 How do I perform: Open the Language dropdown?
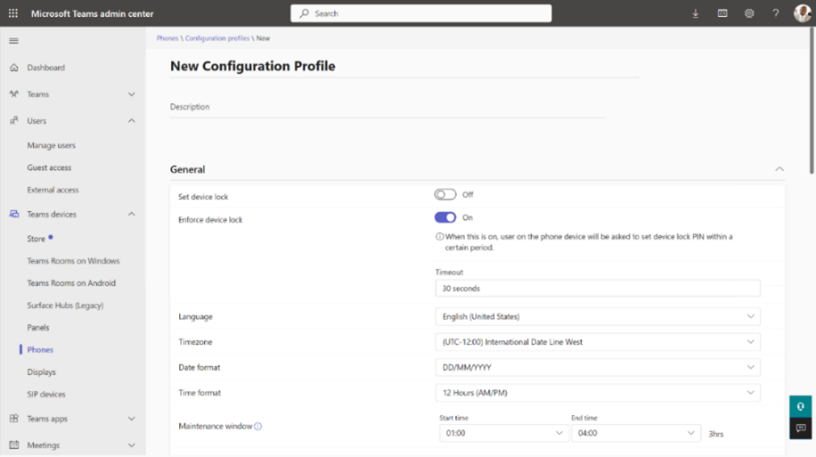pyautogui.click(x=597, y=317)
